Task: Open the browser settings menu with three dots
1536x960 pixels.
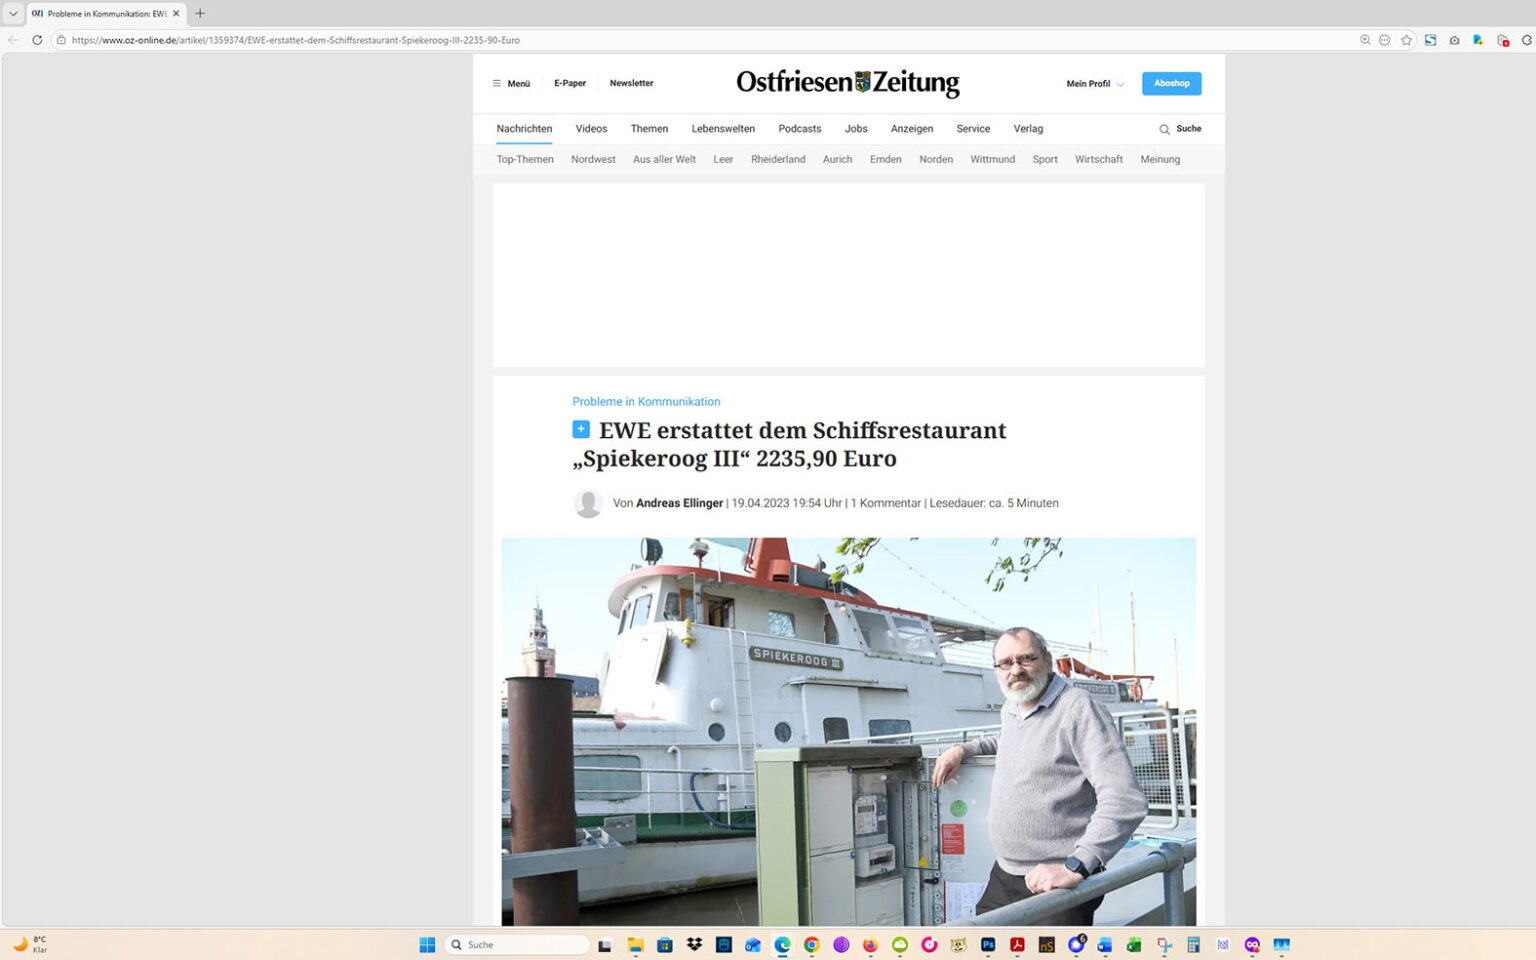Action: point(1384,40)
